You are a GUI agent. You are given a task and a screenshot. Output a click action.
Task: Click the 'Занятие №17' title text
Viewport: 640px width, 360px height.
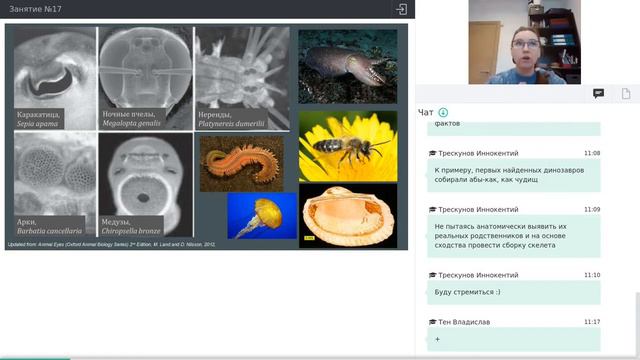[x=35, y=9]
